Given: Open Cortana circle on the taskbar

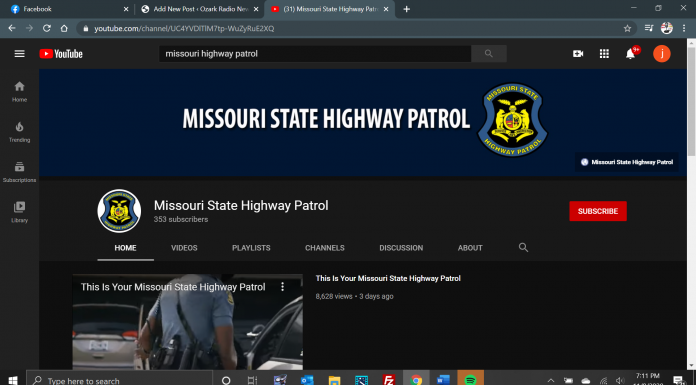Looking at the screenshot, I should tap(226, 380).
